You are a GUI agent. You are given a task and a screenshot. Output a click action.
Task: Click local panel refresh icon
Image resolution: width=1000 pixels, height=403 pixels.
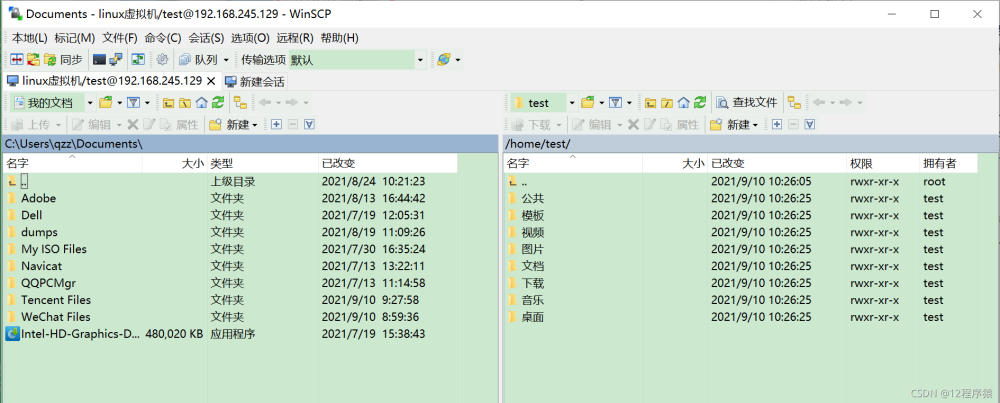pyautogui.click(x=218, y=103)
